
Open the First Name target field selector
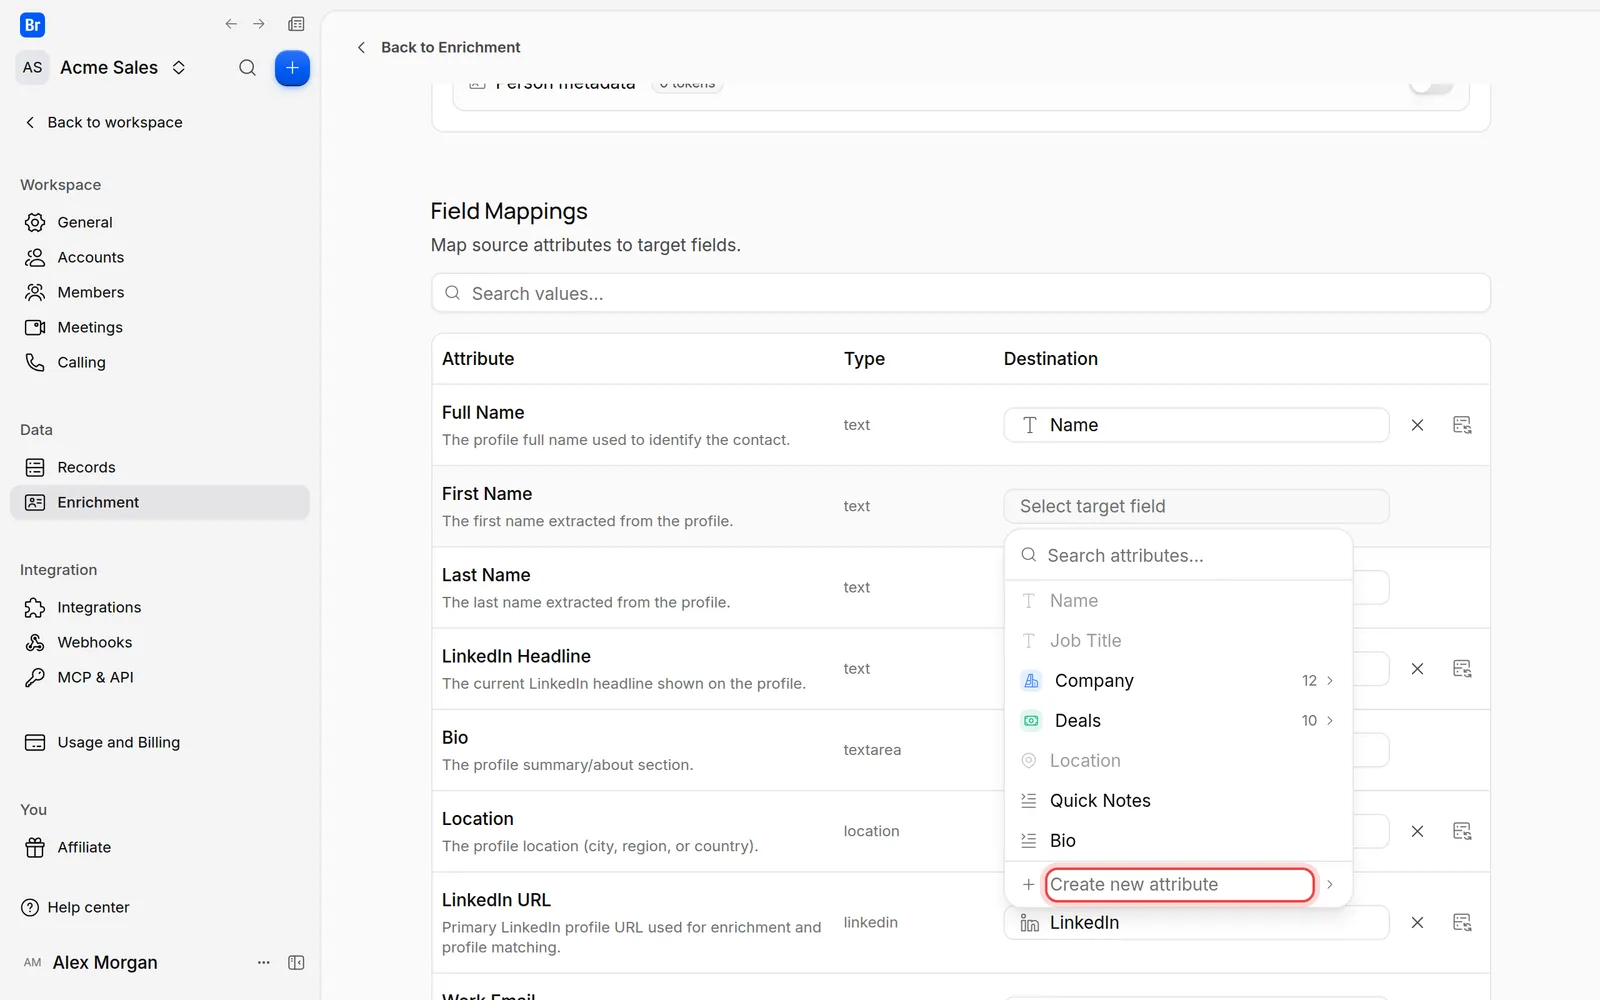coord(1196,506)
